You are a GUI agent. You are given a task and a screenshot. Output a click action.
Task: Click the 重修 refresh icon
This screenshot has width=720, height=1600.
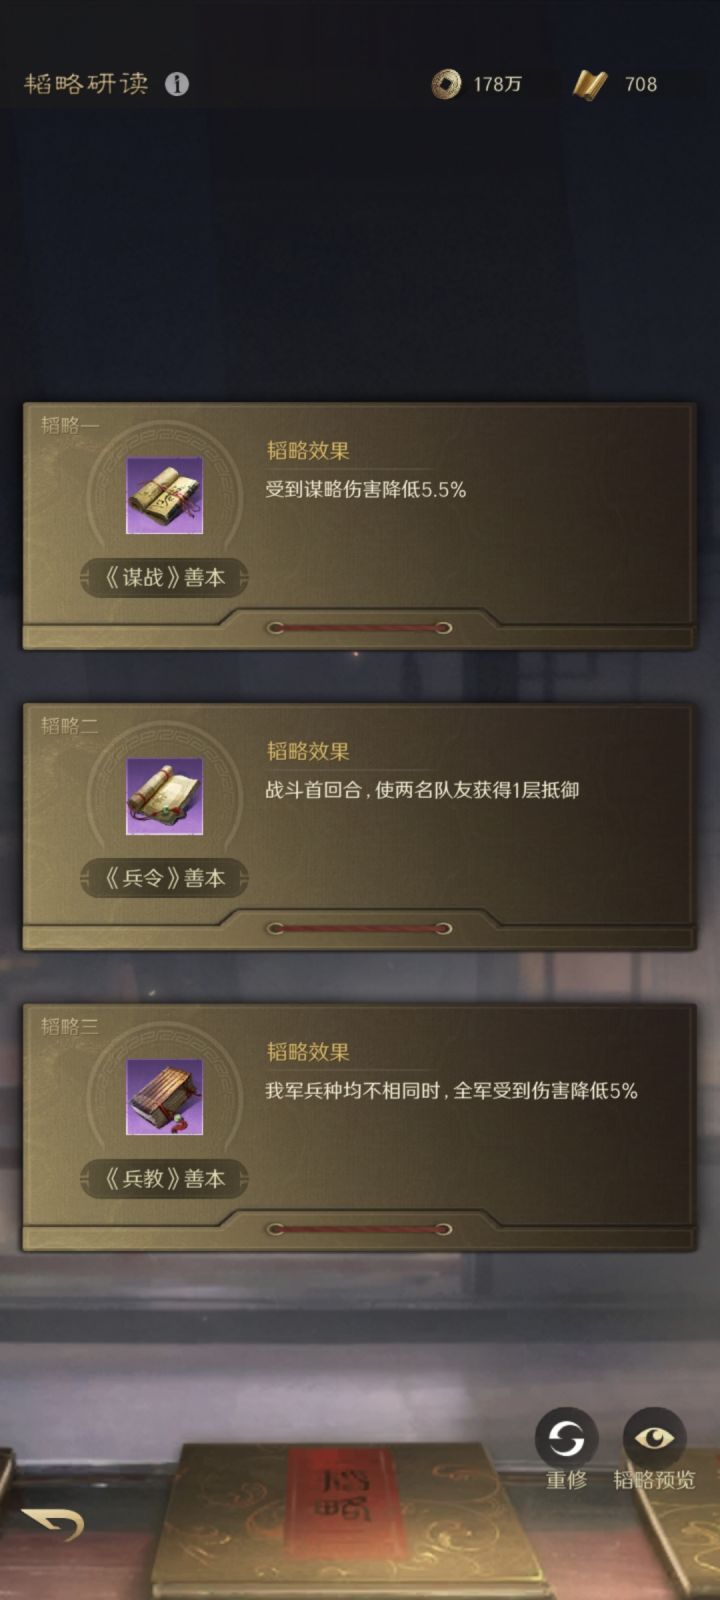tap(567, 1439)
